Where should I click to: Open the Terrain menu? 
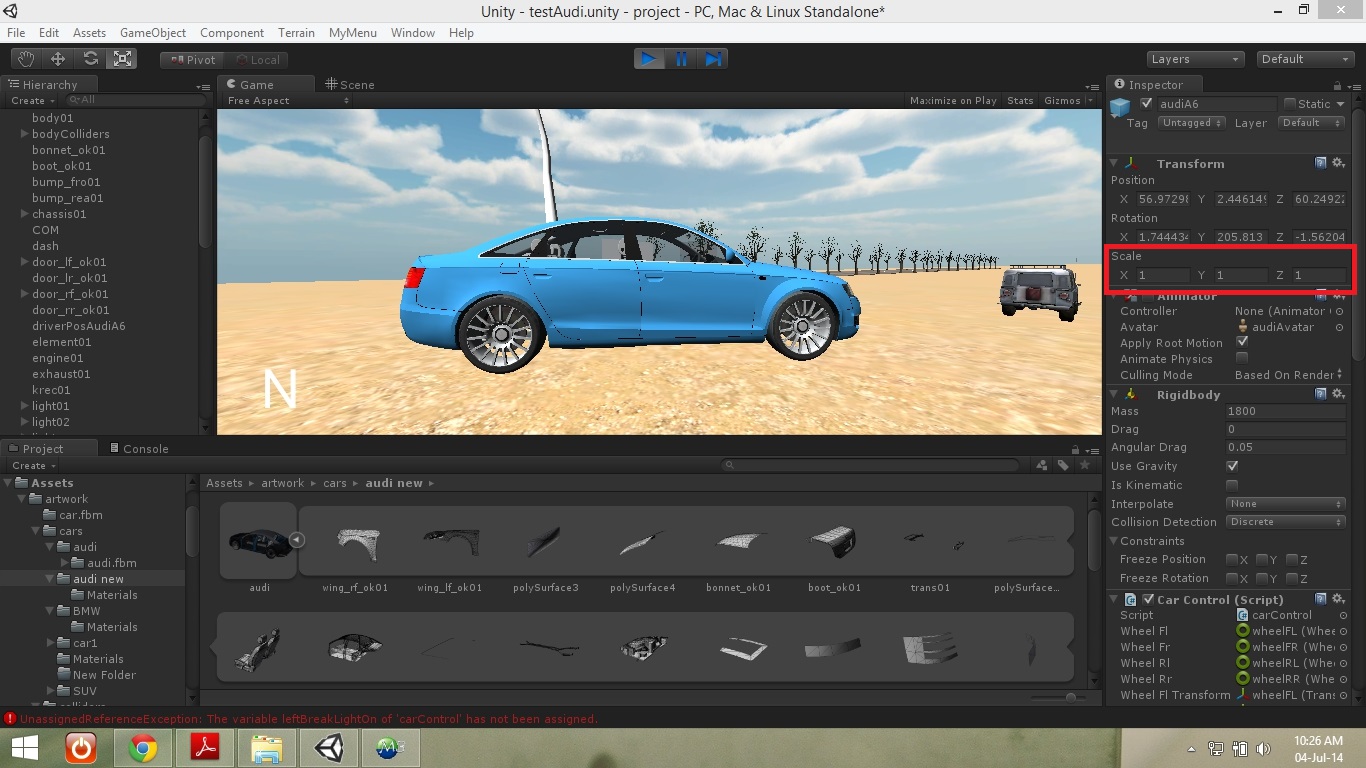click(296, 33)
